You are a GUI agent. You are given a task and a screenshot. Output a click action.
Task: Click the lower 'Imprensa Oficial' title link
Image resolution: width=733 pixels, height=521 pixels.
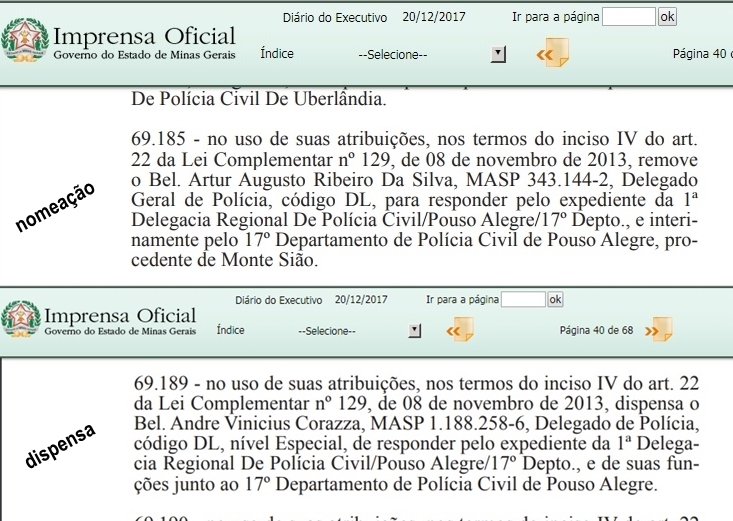[119, 315]
